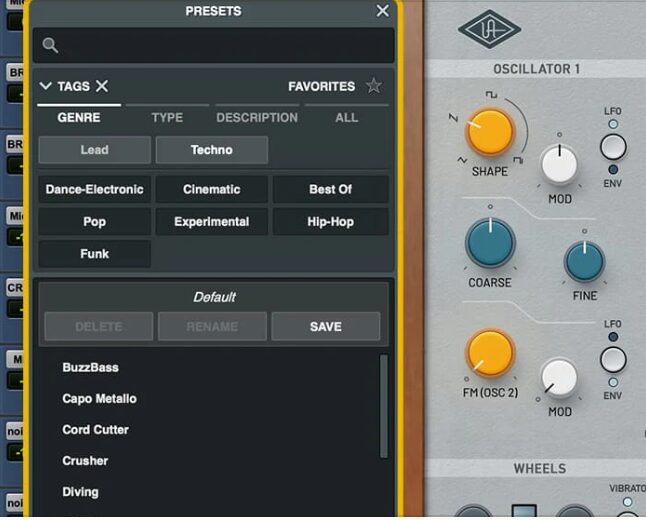Clear tags with the X icon
The width and height of the screenshot is (646, 520).
coord(102,86)
